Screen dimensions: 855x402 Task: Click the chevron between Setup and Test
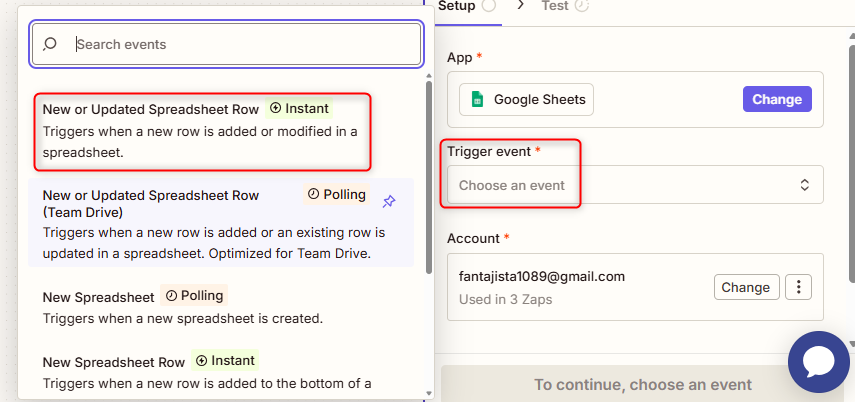[x=520, y=6]
